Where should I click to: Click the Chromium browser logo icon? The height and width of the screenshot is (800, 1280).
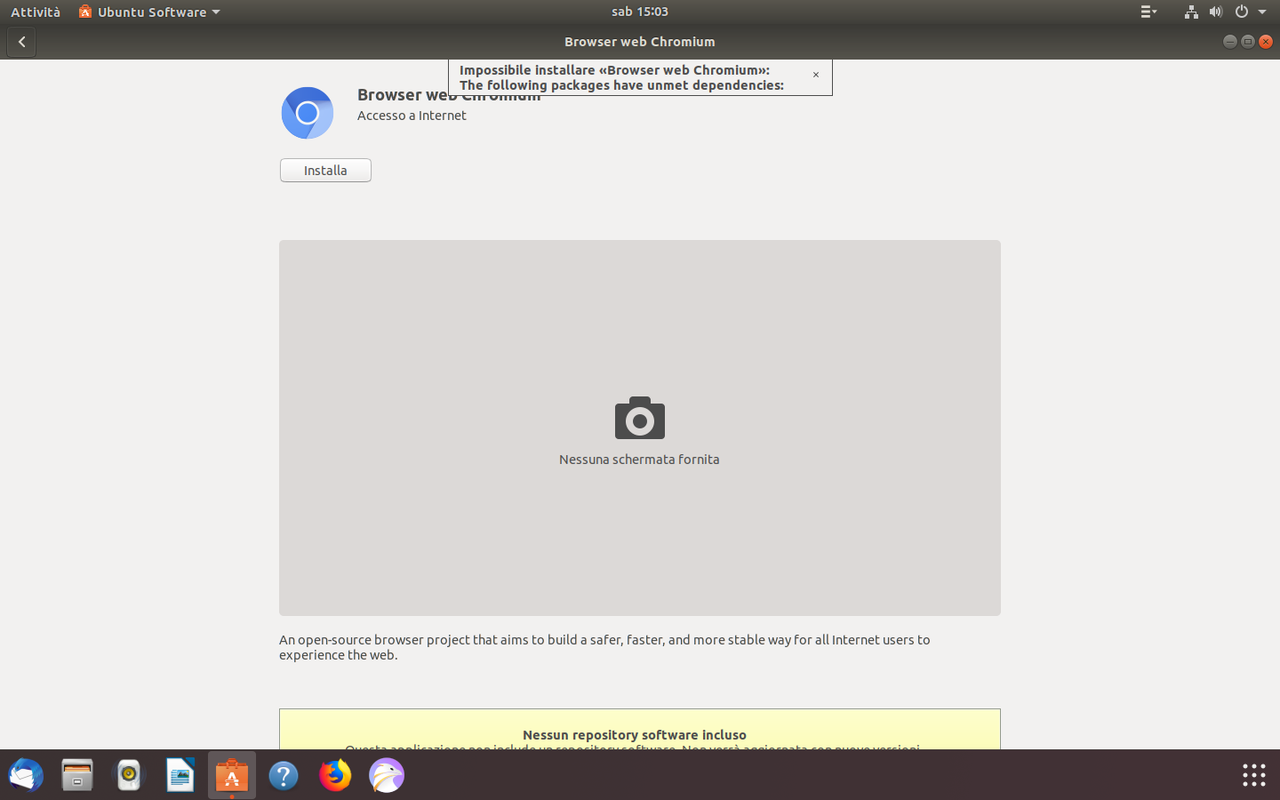[x=307, y=113]
